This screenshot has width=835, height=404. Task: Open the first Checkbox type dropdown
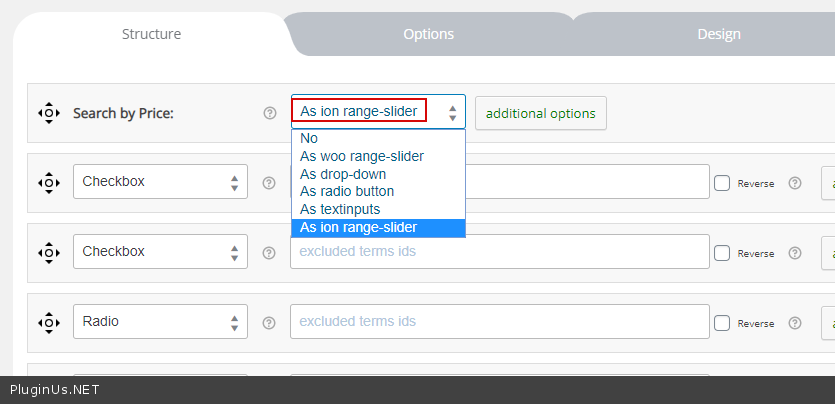click(x=160, y=182)
